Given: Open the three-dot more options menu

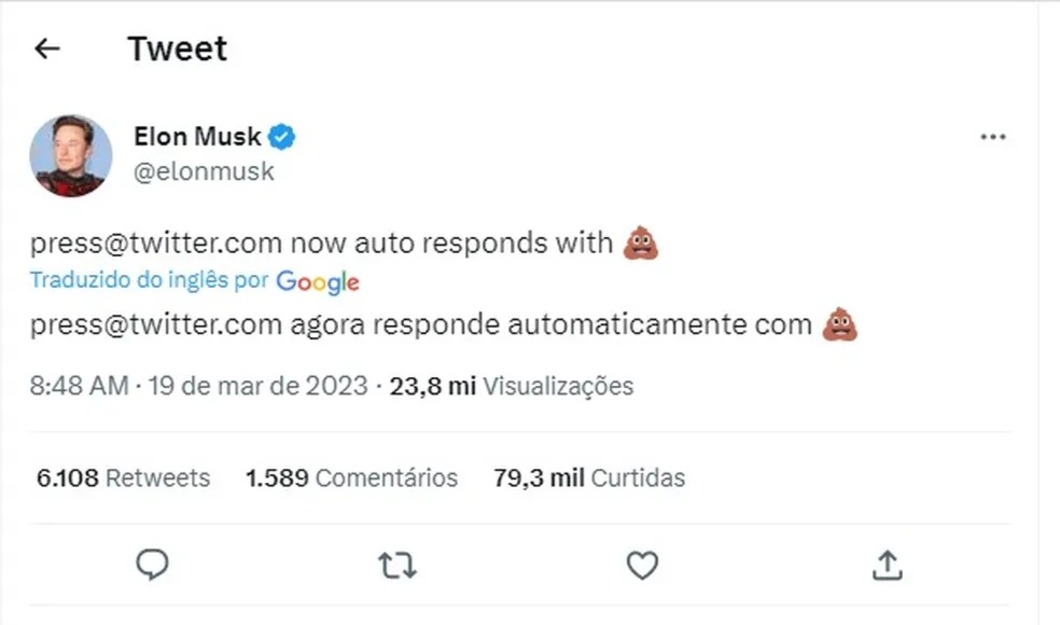Looking at the screenshot, I should click(992, 137).
